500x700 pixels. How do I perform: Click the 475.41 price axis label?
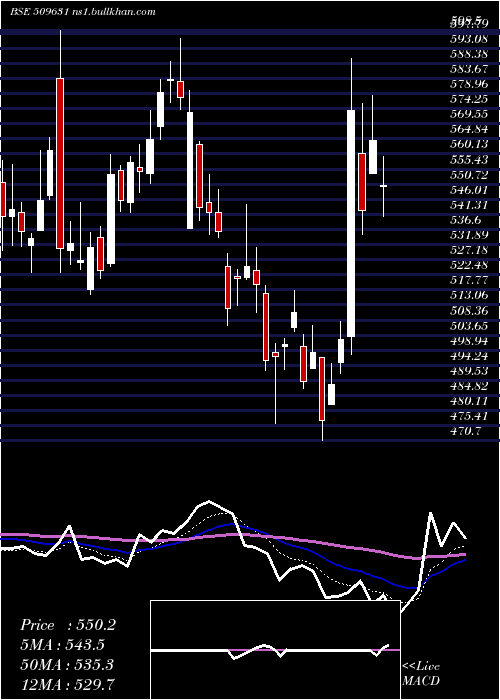(469, 417)
